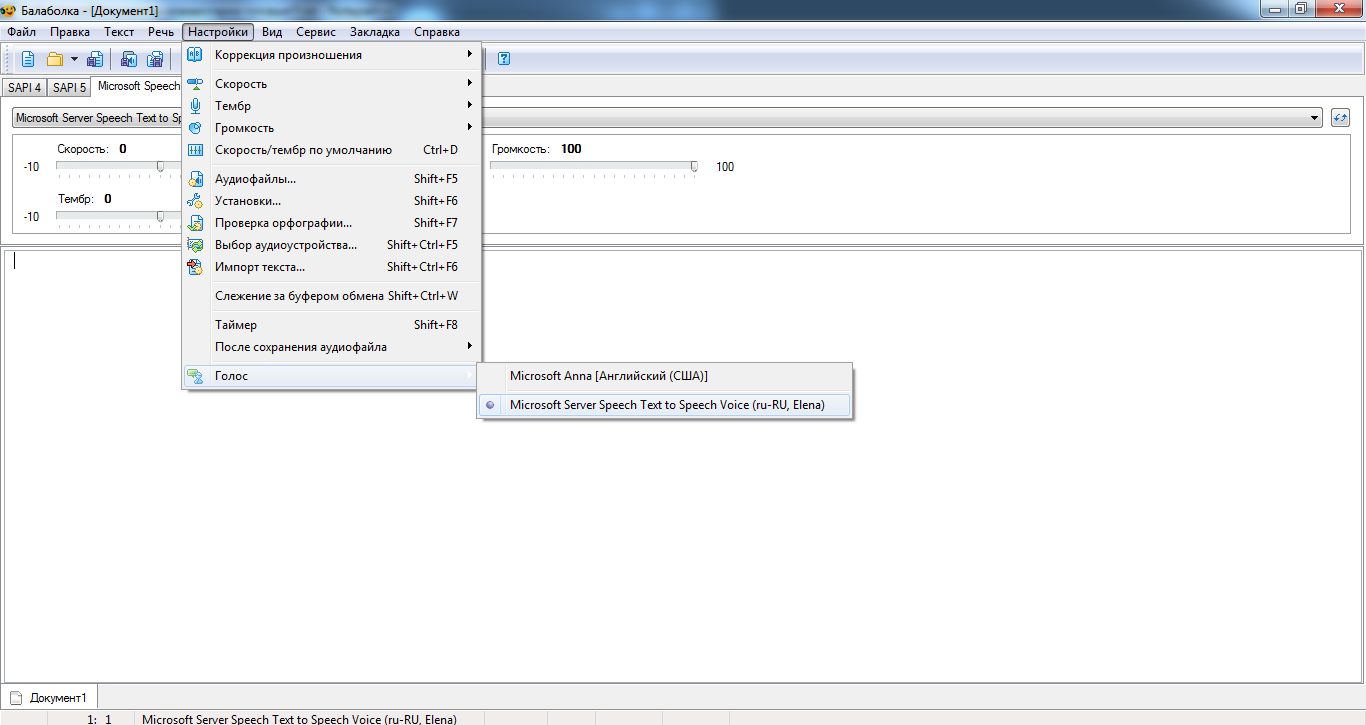
Task: Click the Громкость slider thumb
Action: tap(694, 166)
